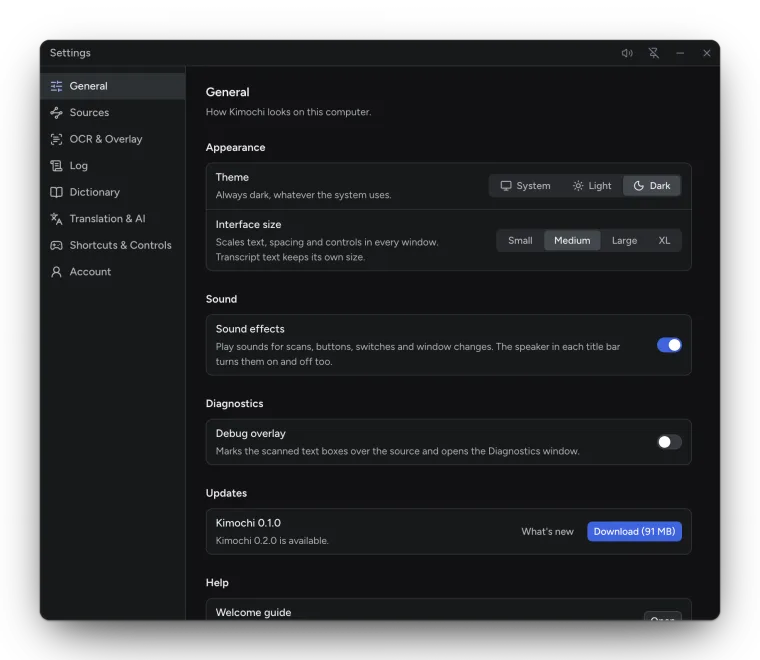Toggle the Sound effects switch off
The image size is (760, 660).
[669, 346]
